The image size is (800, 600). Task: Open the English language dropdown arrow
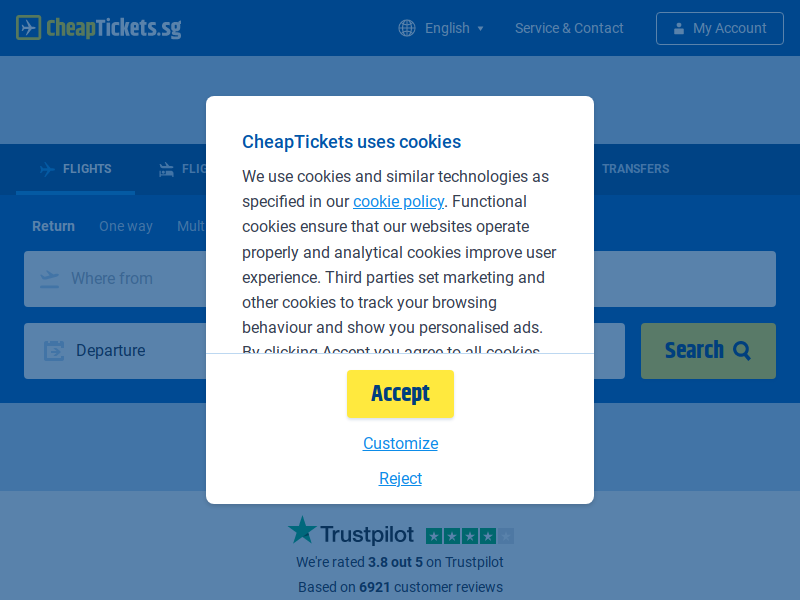click(480, 29)
